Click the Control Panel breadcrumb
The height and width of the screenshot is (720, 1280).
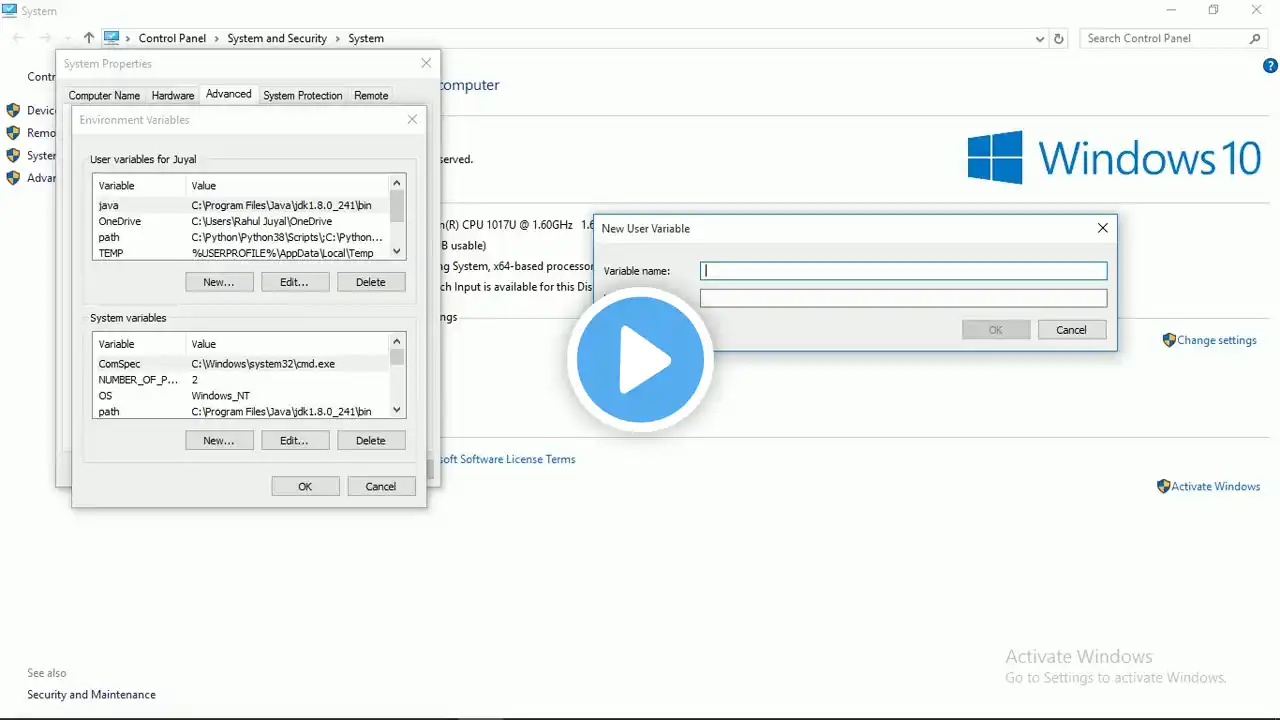(172, 38)
